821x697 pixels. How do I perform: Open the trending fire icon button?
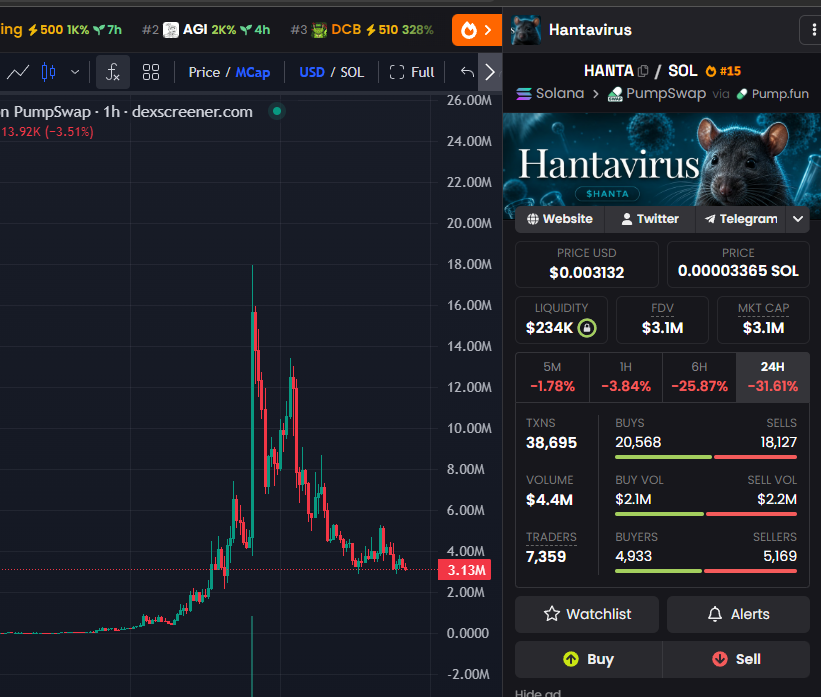click(x=476, y=30)
